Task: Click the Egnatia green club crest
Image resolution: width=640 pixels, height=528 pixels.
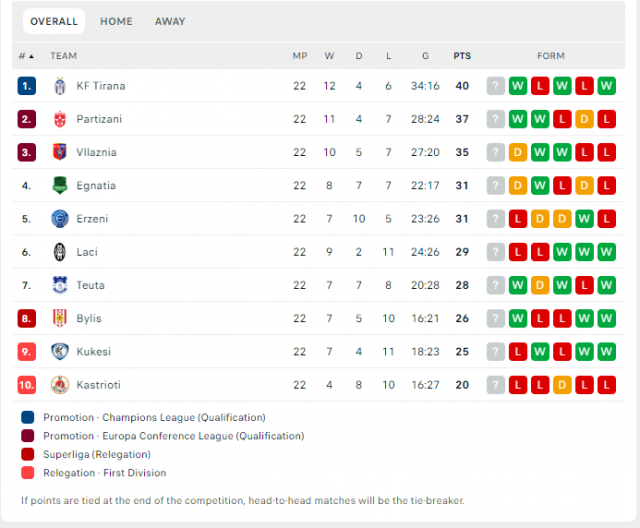Action: (60, 185)
